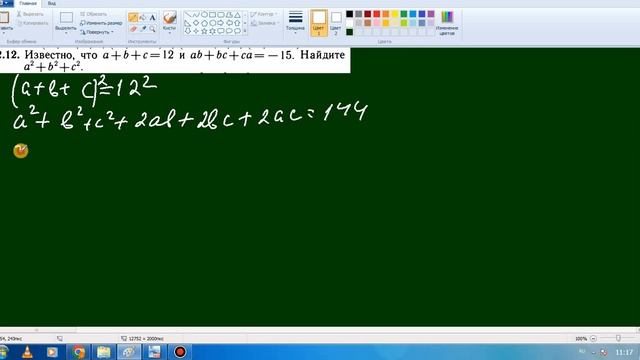The height and width of the screenshot is (360, 640).
Task: Select the Pencil tool
Action: 133,18
